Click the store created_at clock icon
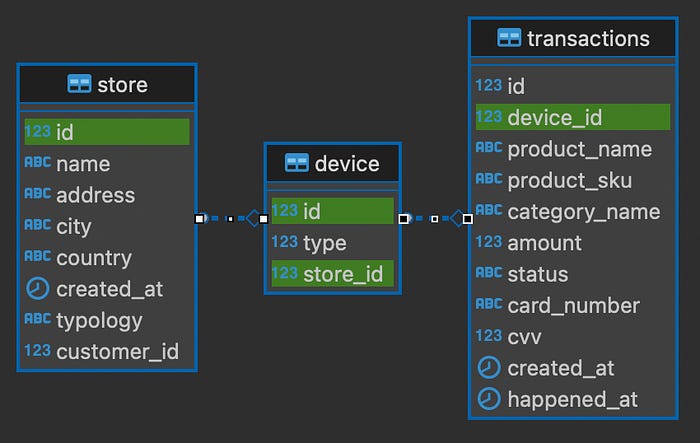 click(38, 288)
